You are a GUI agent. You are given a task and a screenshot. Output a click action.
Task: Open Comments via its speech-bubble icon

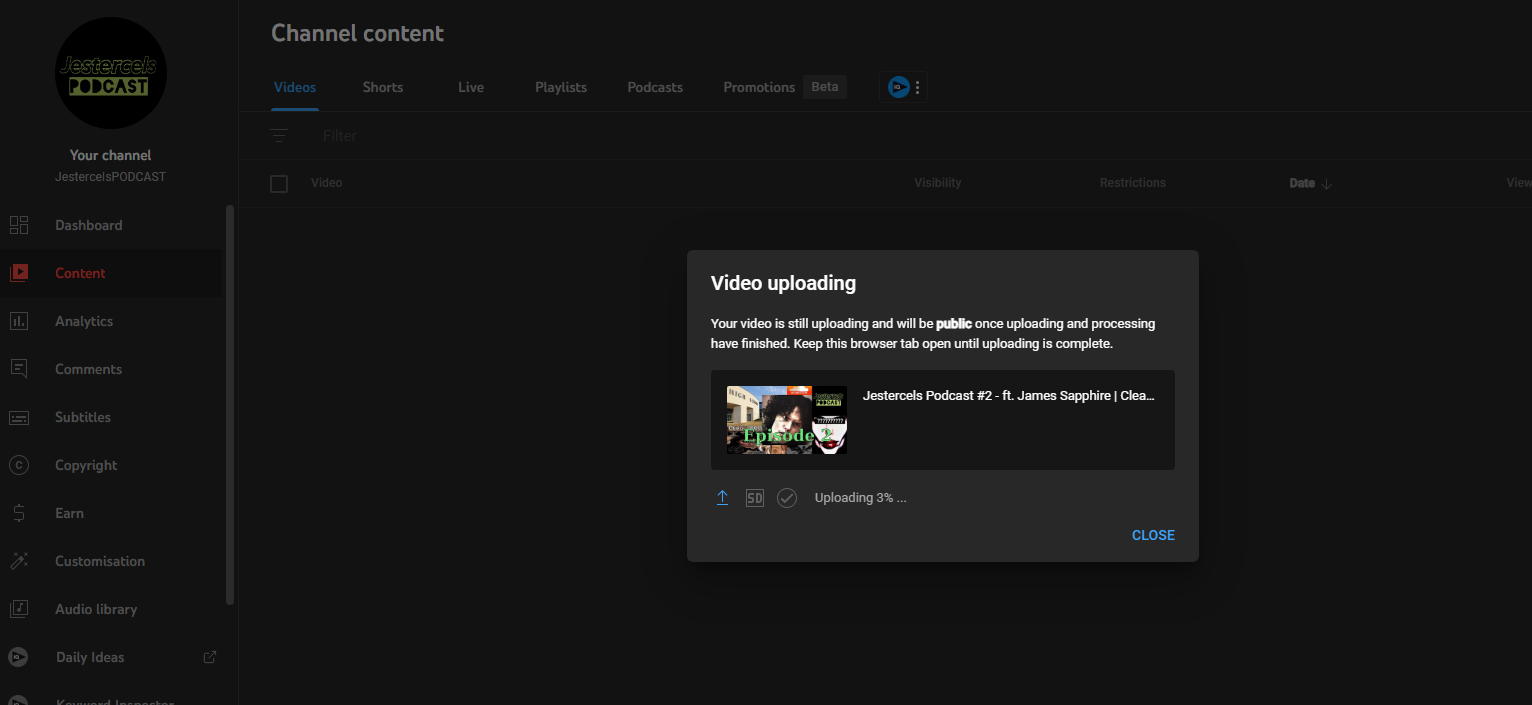[18, 369]
